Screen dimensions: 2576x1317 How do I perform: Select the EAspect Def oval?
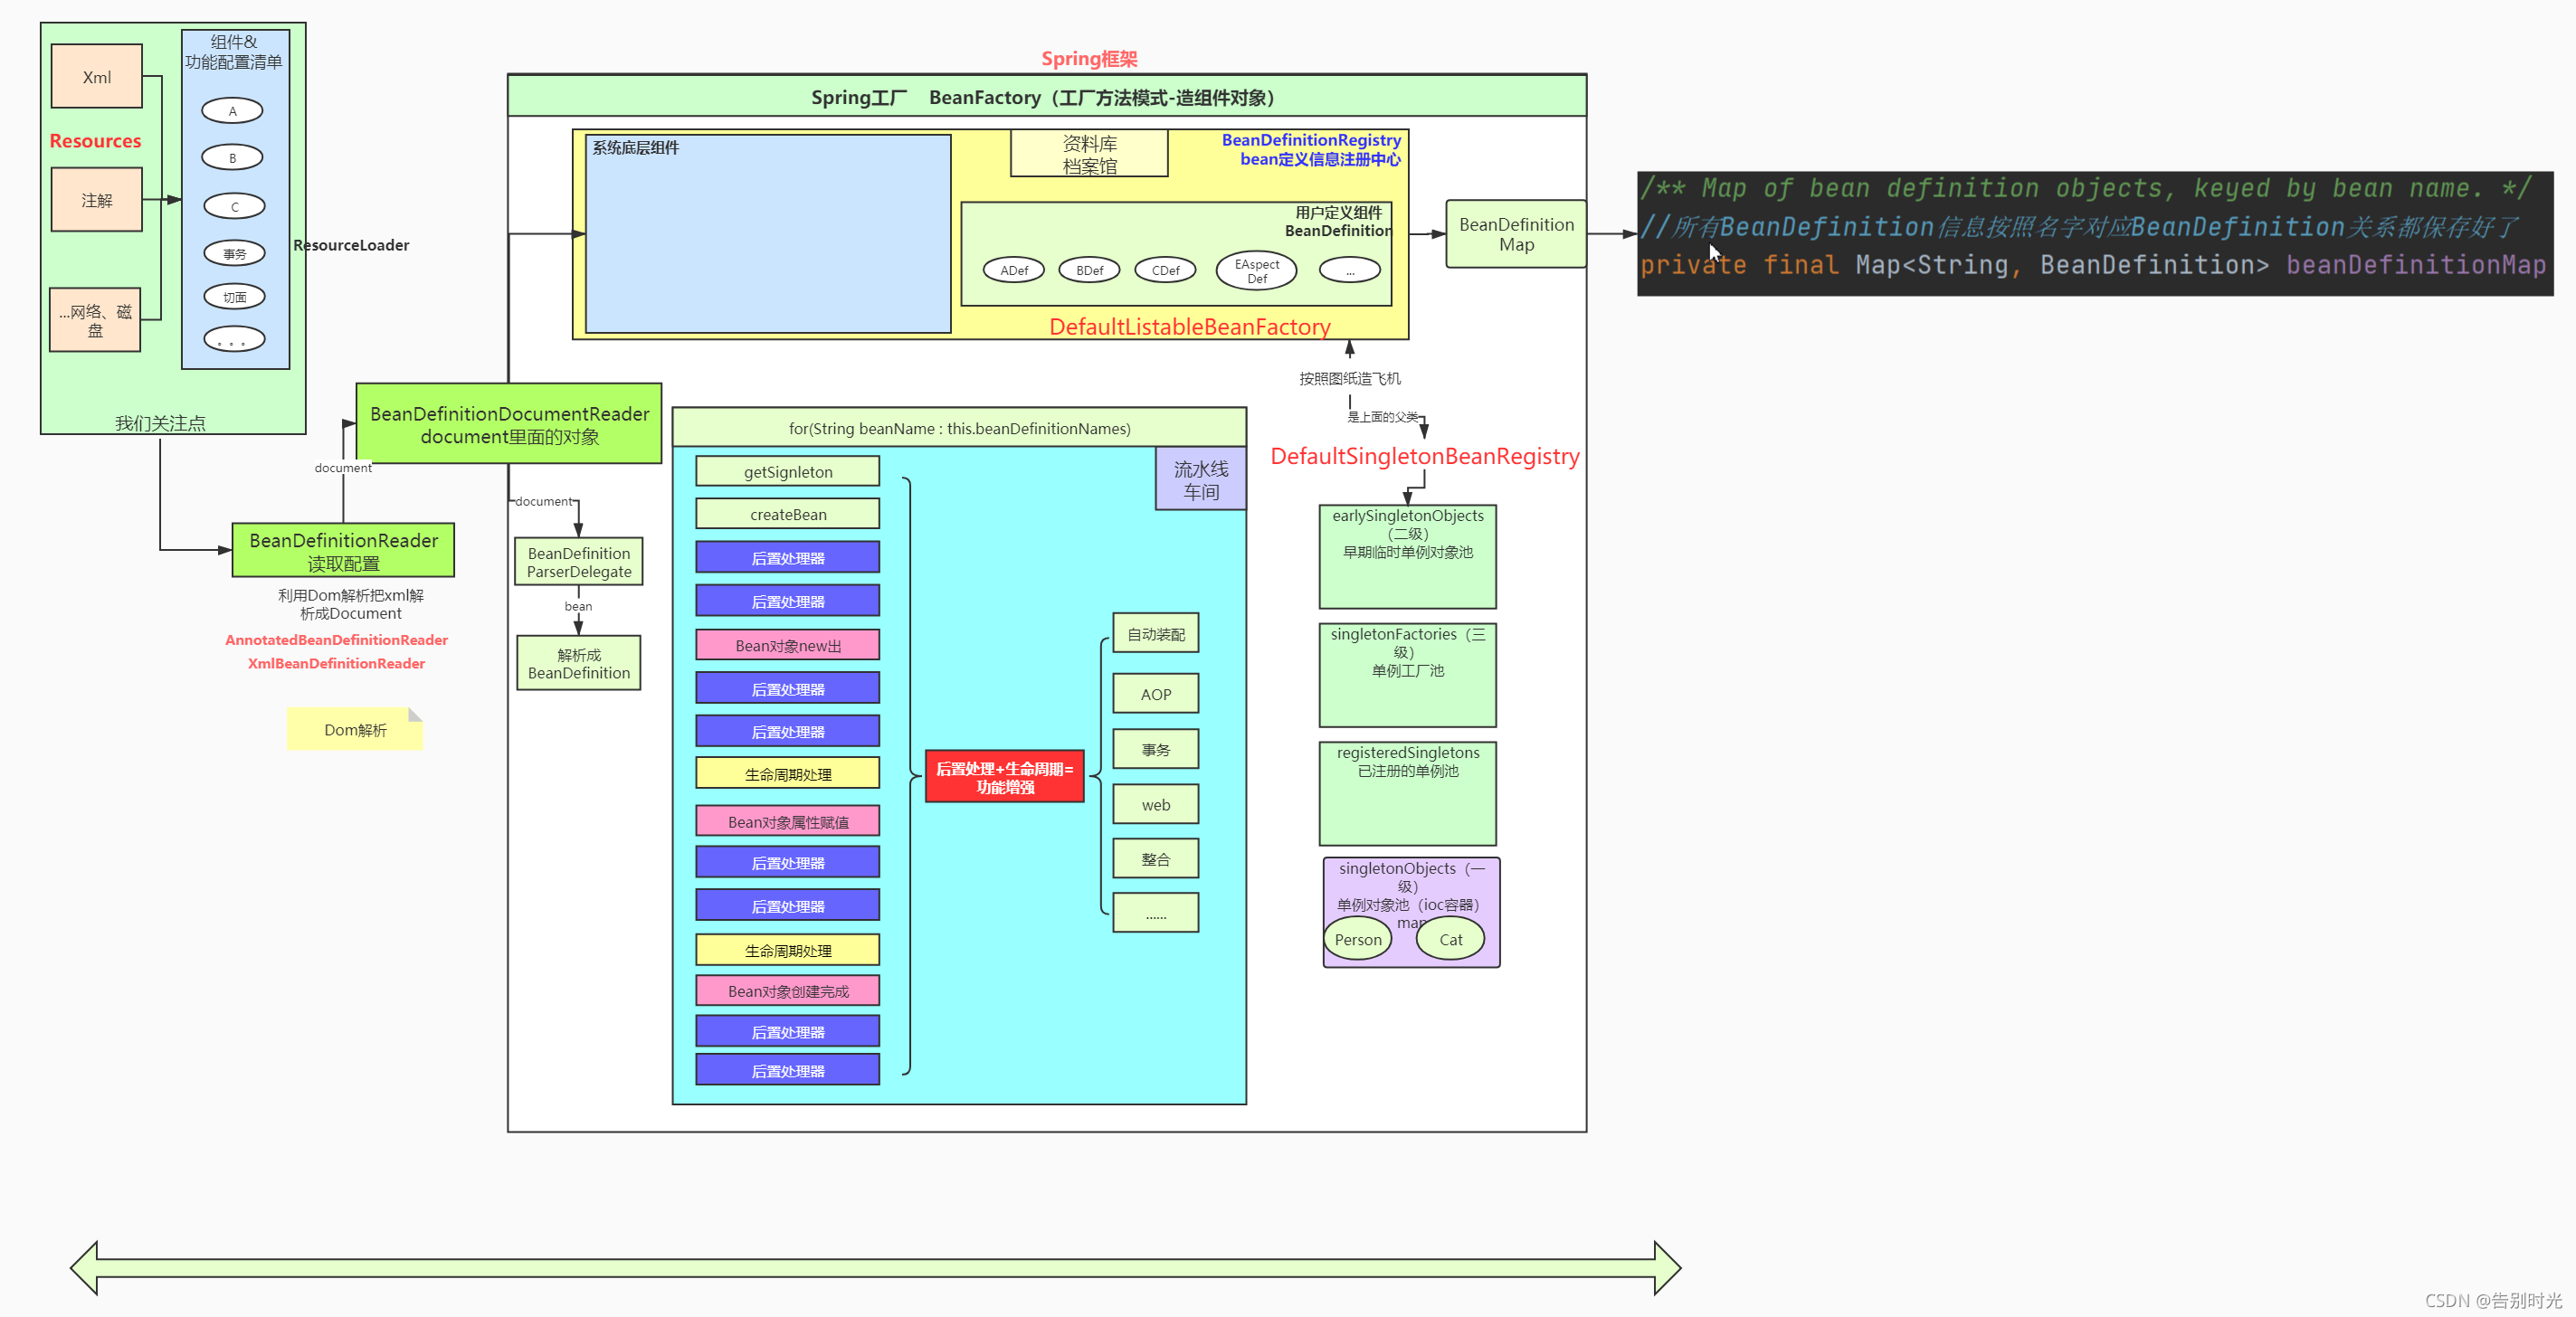point(1257,271)
